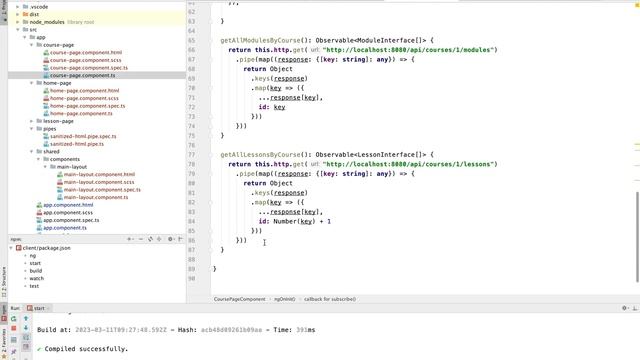The width and height of the screenshot is (640, 360).
Task: Open Run panel settings gear
Action: tap(624, 308)
